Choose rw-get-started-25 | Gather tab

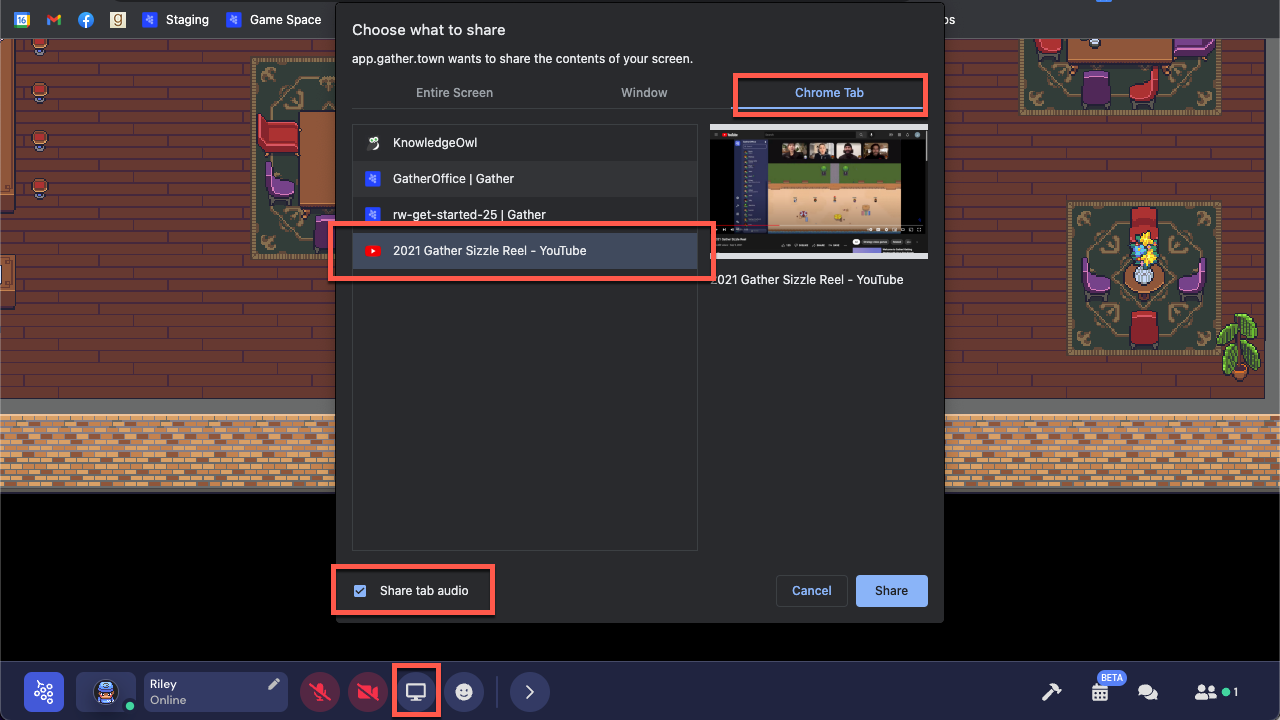click(x=525, y=215)
